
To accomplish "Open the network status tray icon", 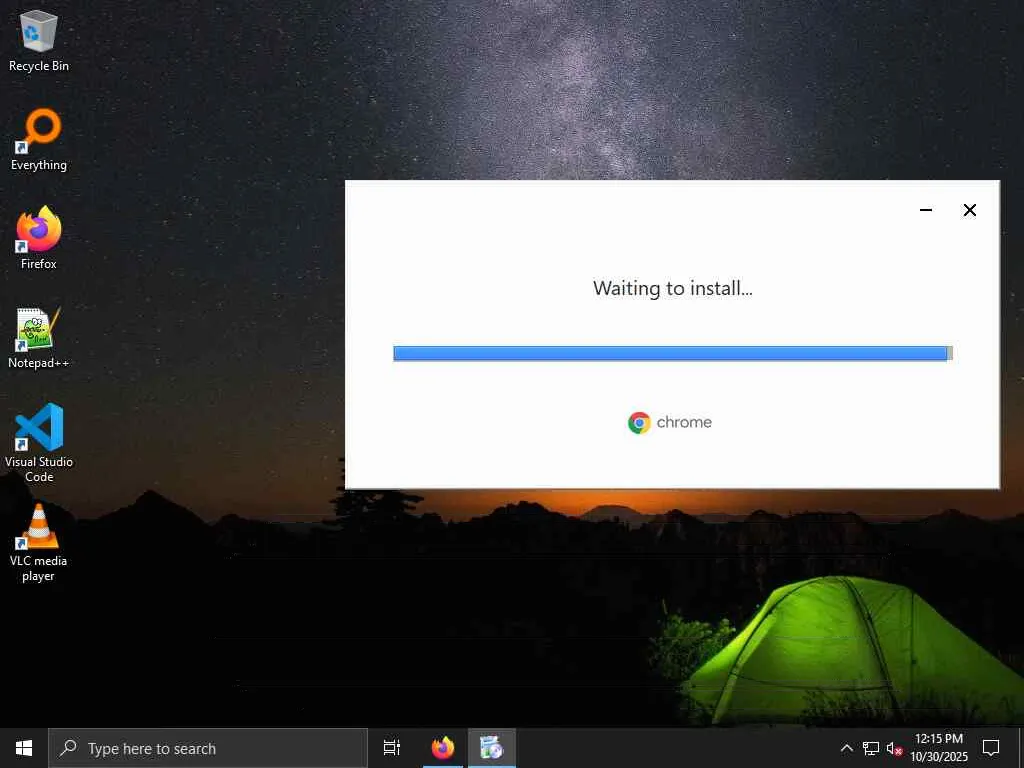I will point(871,748).
